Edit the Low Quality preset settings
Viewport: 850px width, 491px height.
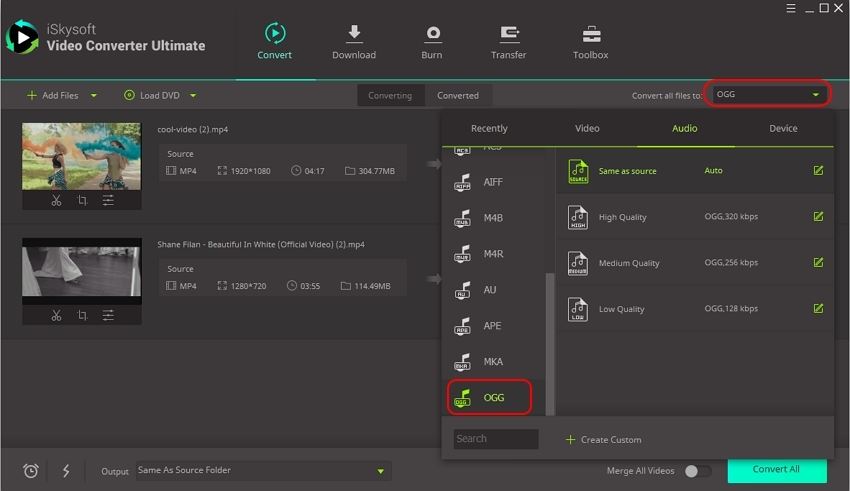point(818,309)
